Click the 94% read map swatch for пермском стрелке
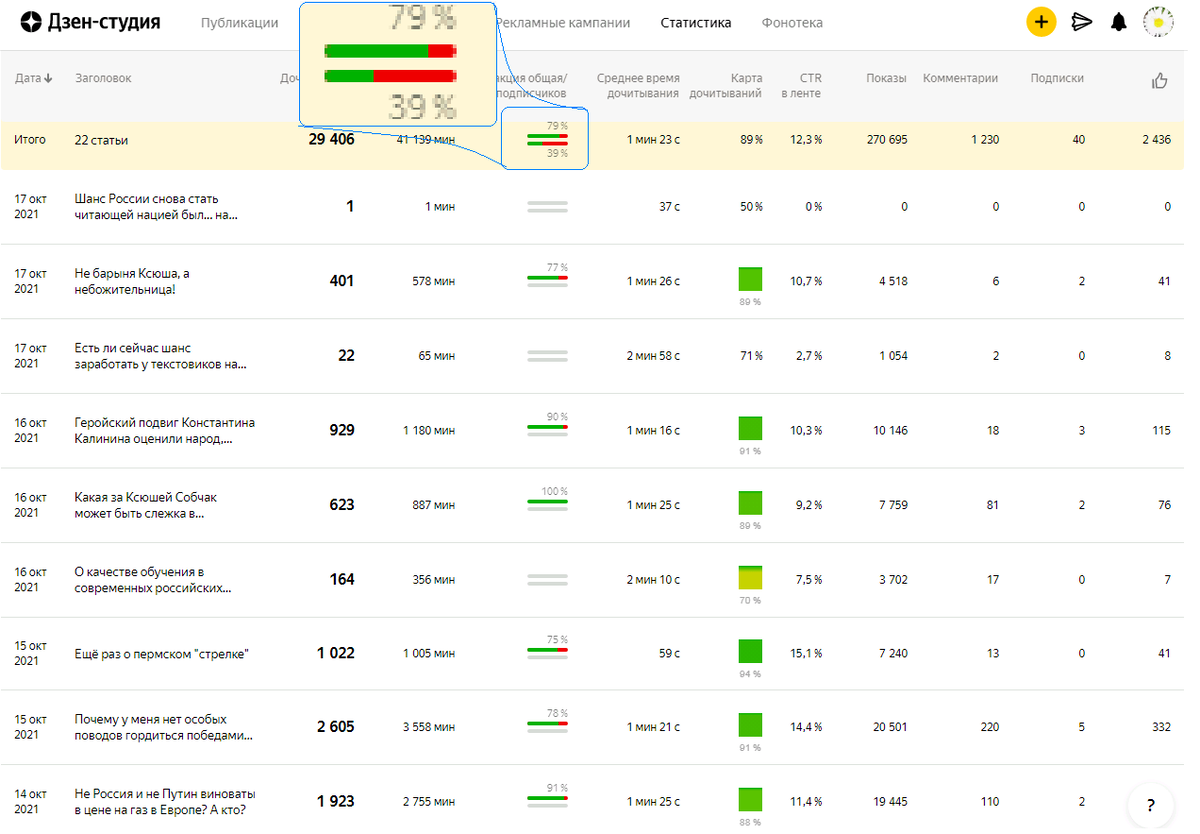This screenshot has width=1200, height=834. tap(750, 651)
